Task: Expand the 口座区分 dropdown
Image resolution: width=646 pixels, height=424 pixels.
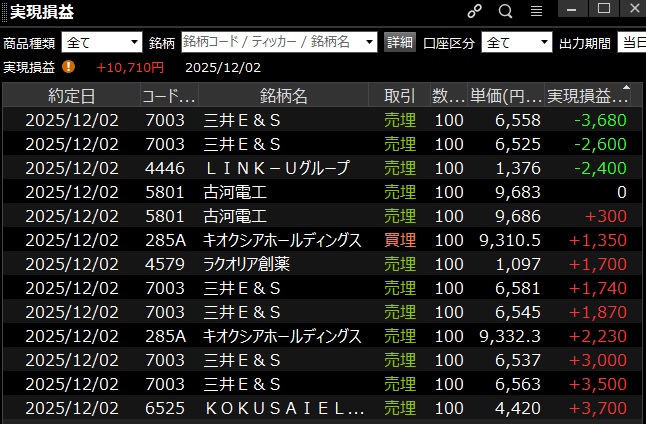Action: (x=543, y=43)
